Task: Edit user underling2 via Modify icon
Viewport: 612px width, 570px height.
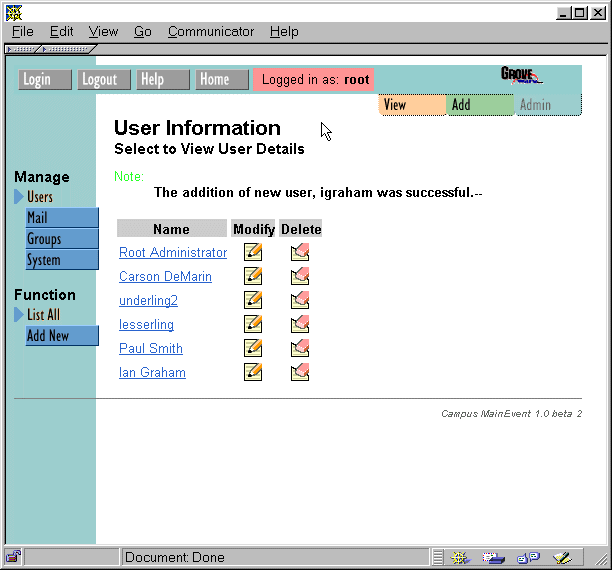Action: tap(253, 300)
